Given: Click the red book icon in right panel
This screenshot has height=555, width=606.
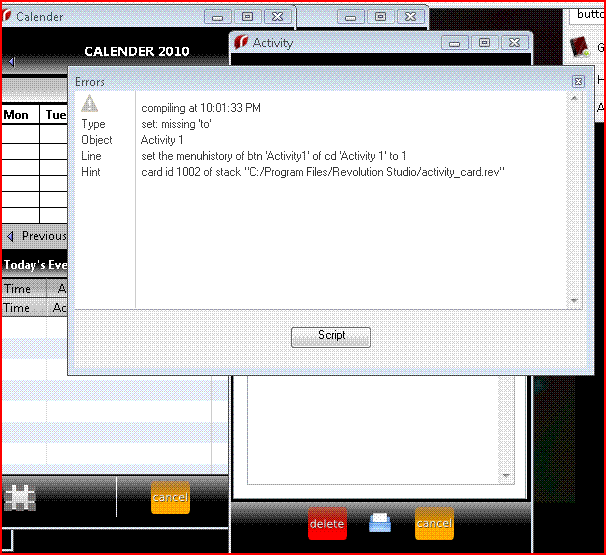Looking at the screenshot, I should [579, 47].
